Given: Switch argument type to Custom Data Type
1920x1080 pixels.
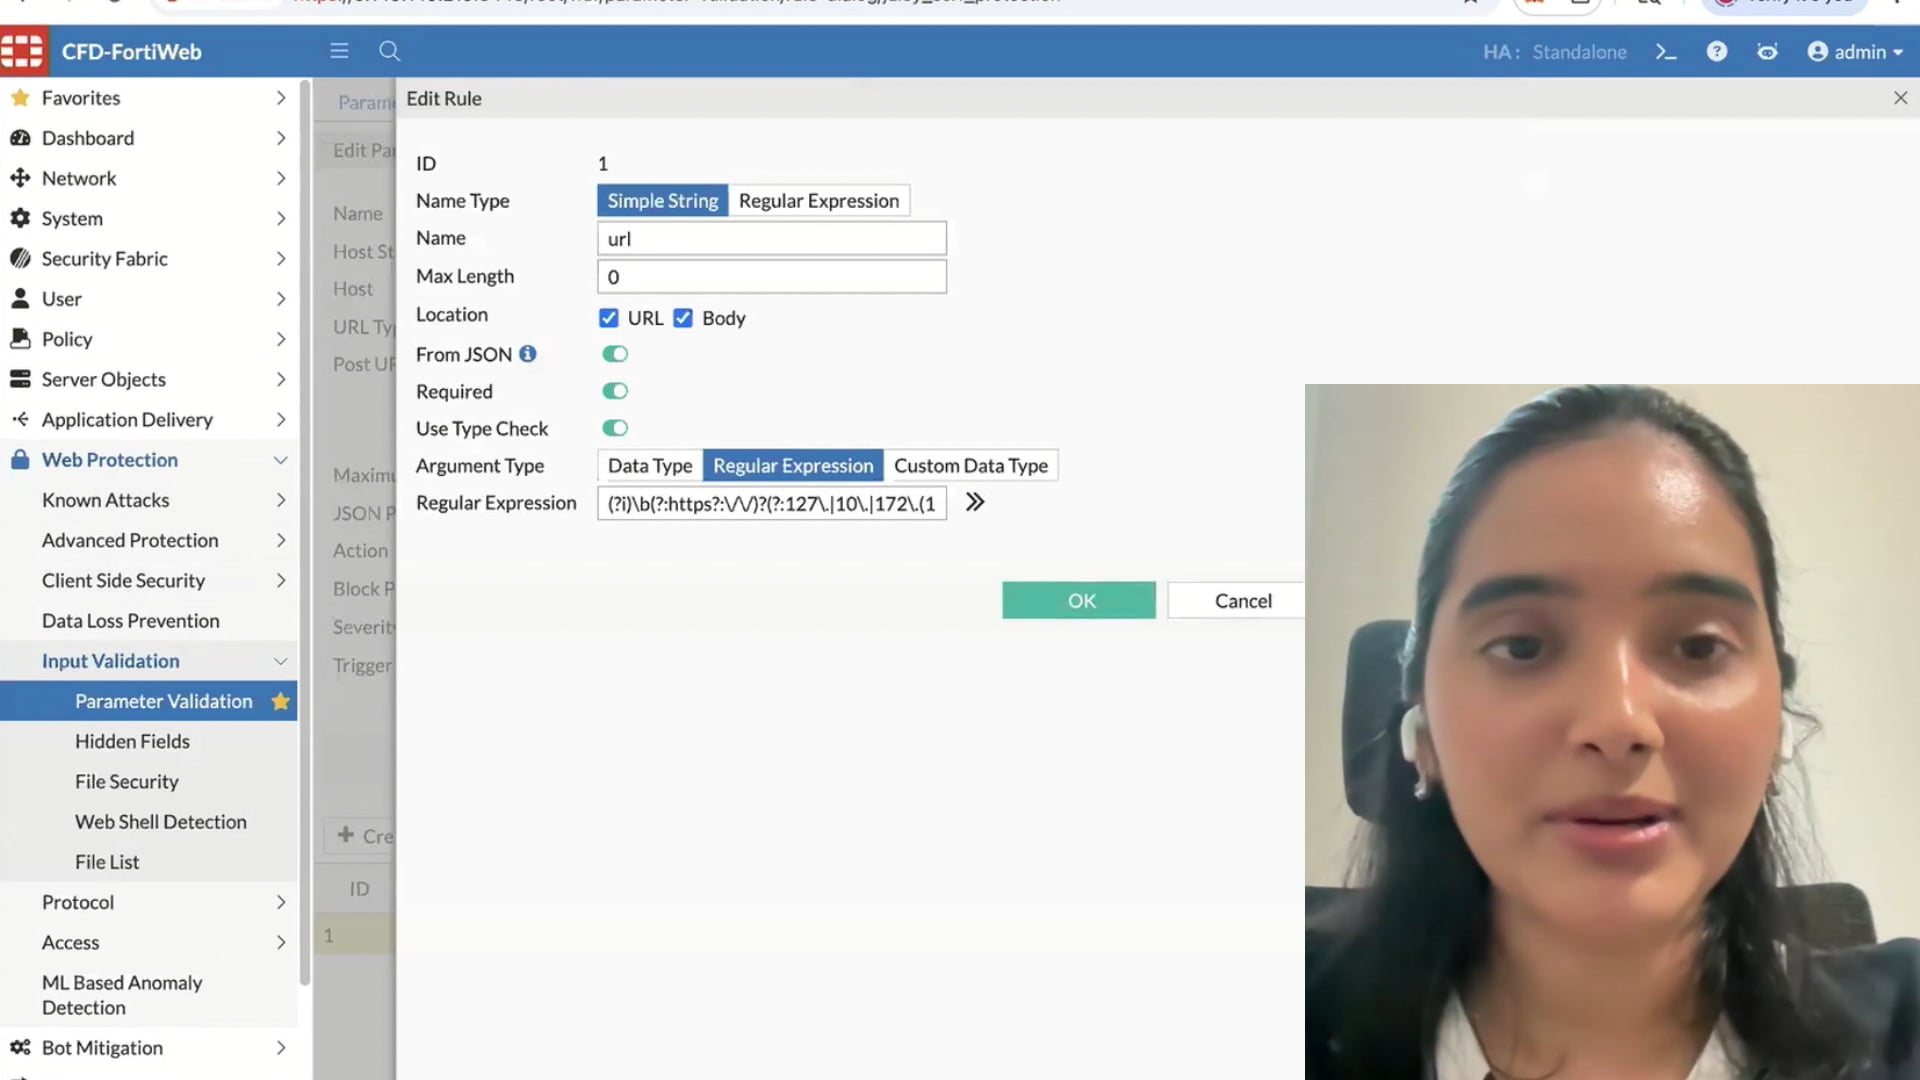Looking at the screenshot, I should coord(970,466).
